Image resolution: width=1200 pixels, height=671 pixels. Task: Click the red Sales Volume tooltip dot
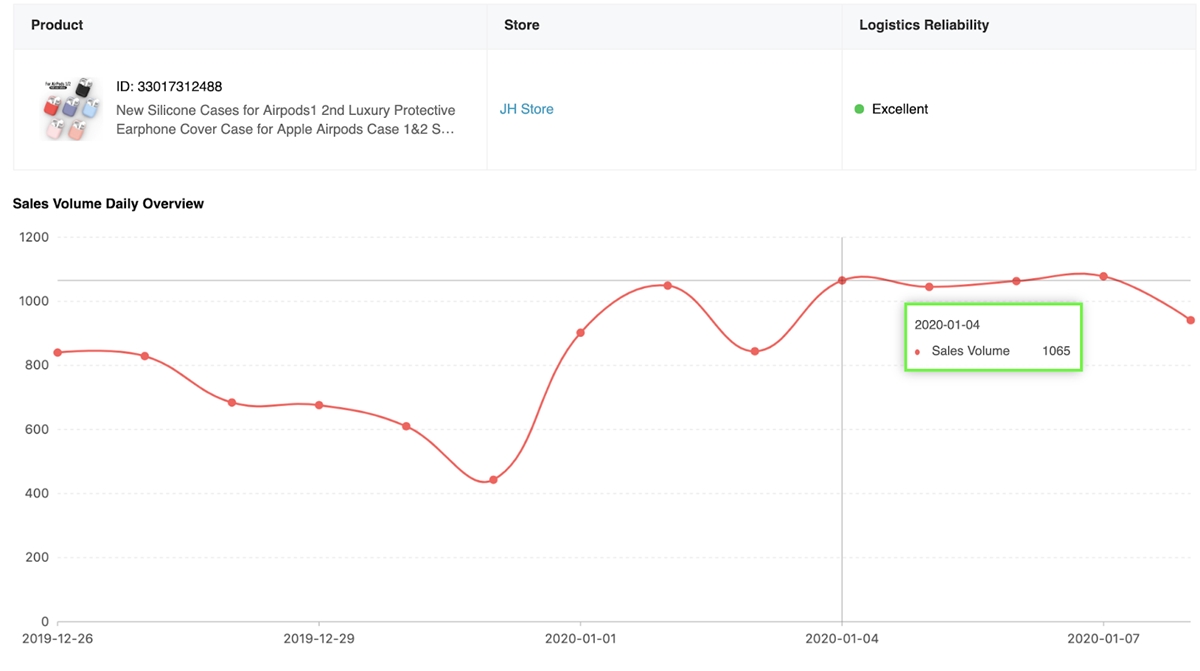918,352
